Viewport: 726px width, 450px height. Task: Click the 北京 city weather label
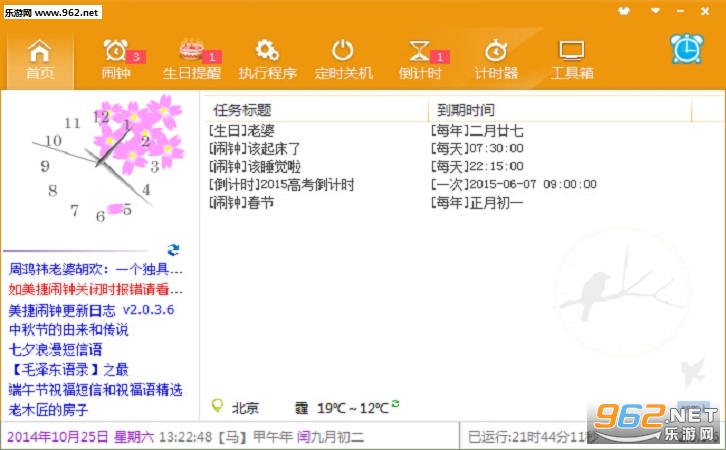[x=245, y=408]
